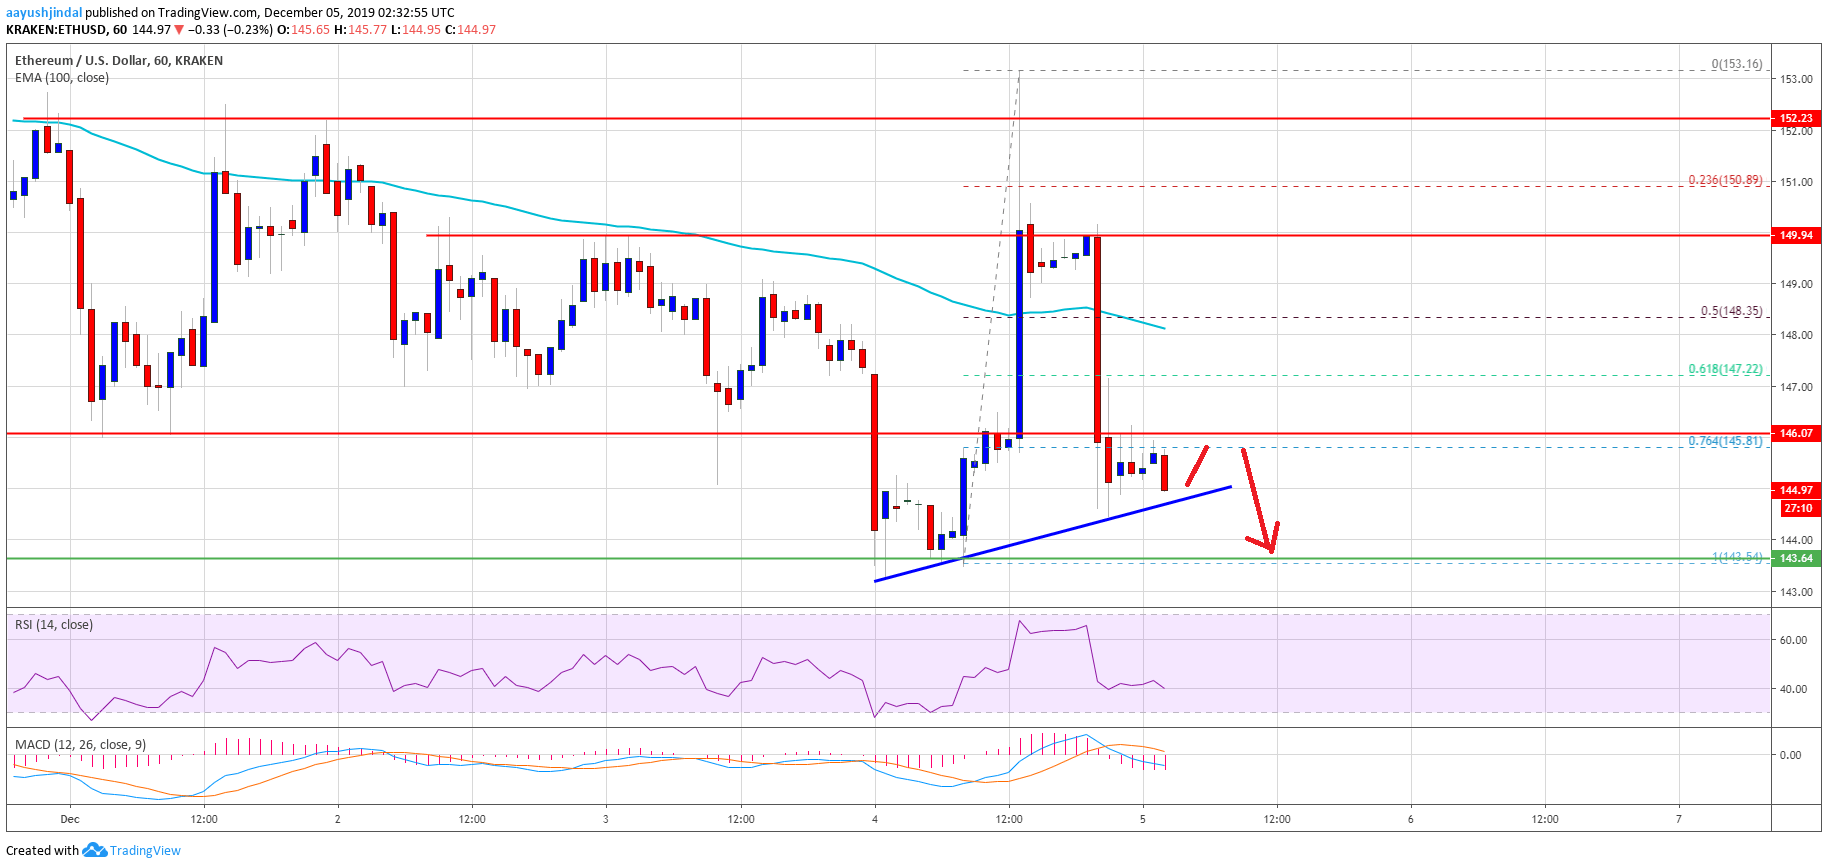Open the TradingView link at bottom
Viewport: 1828px width, 868px height.
145,851
